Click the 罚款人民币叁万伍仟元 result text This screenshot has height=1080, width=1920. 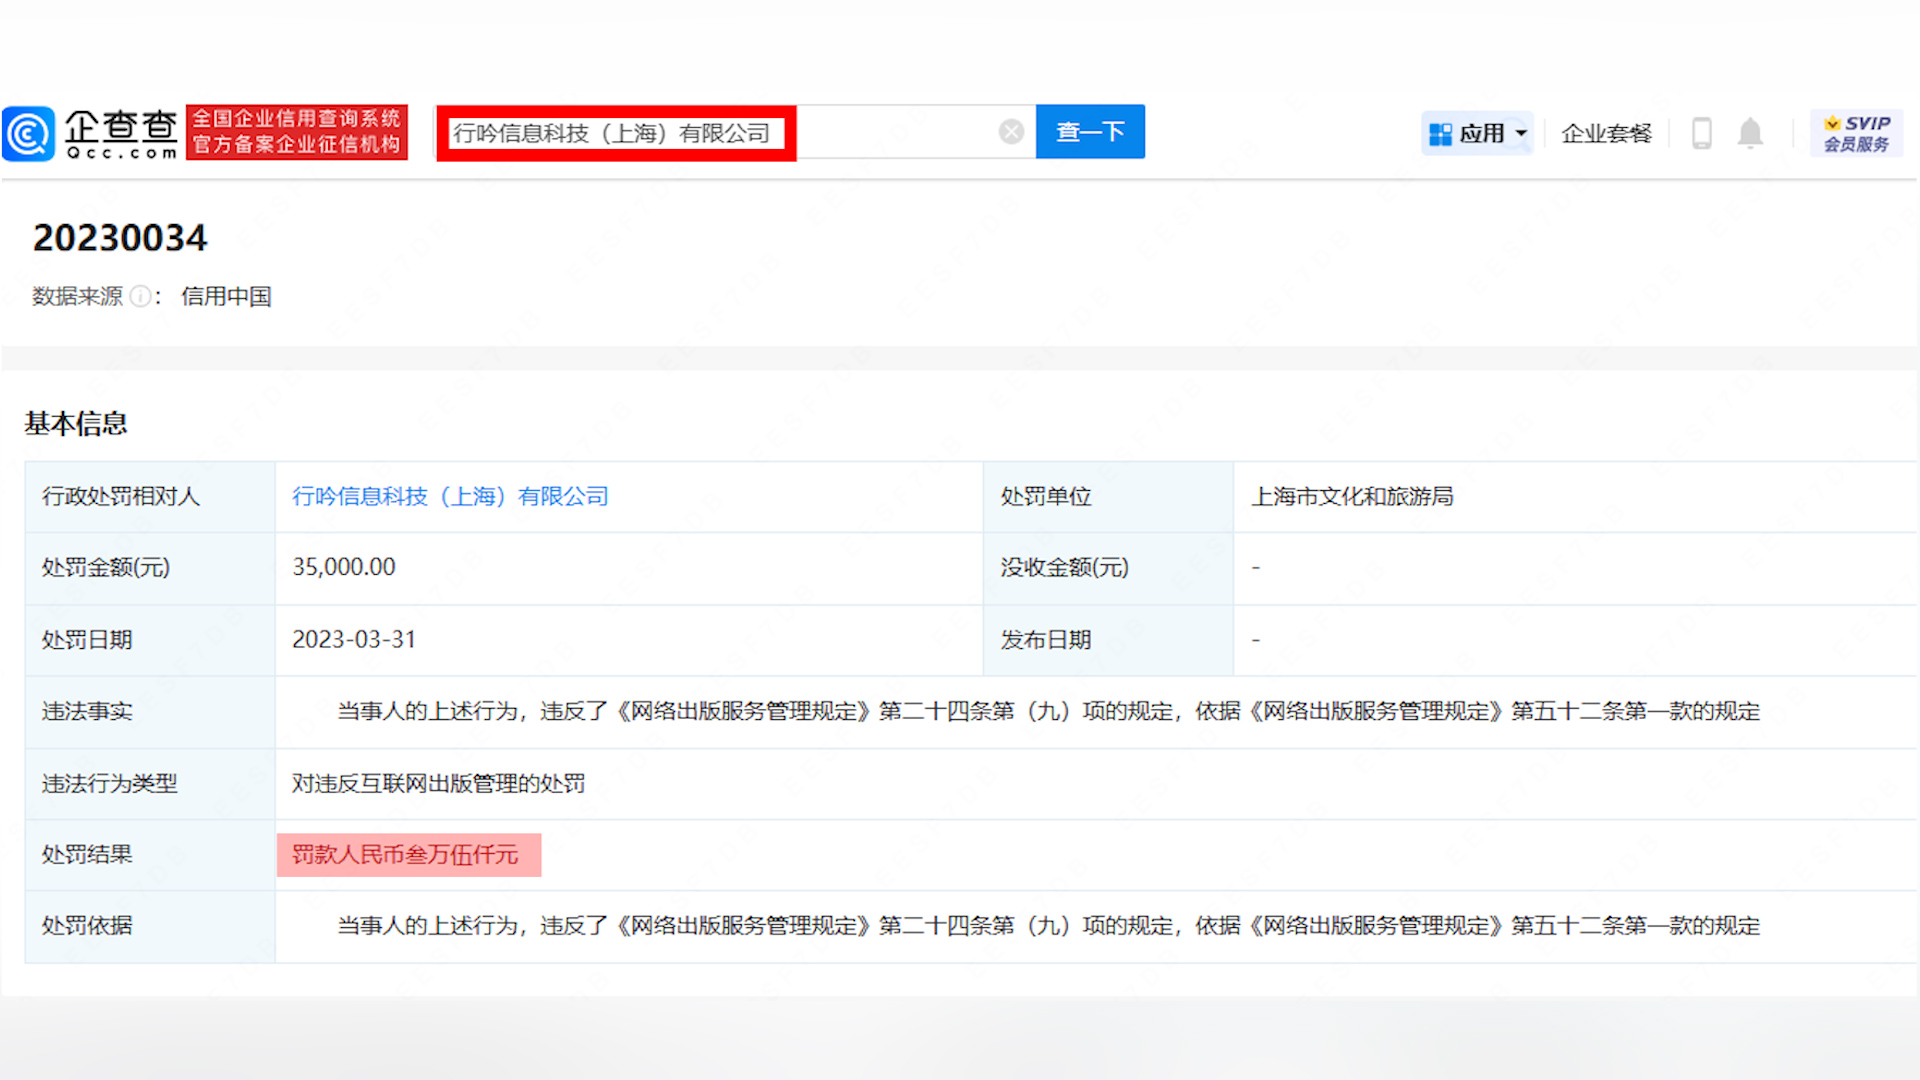coord(405,855)
